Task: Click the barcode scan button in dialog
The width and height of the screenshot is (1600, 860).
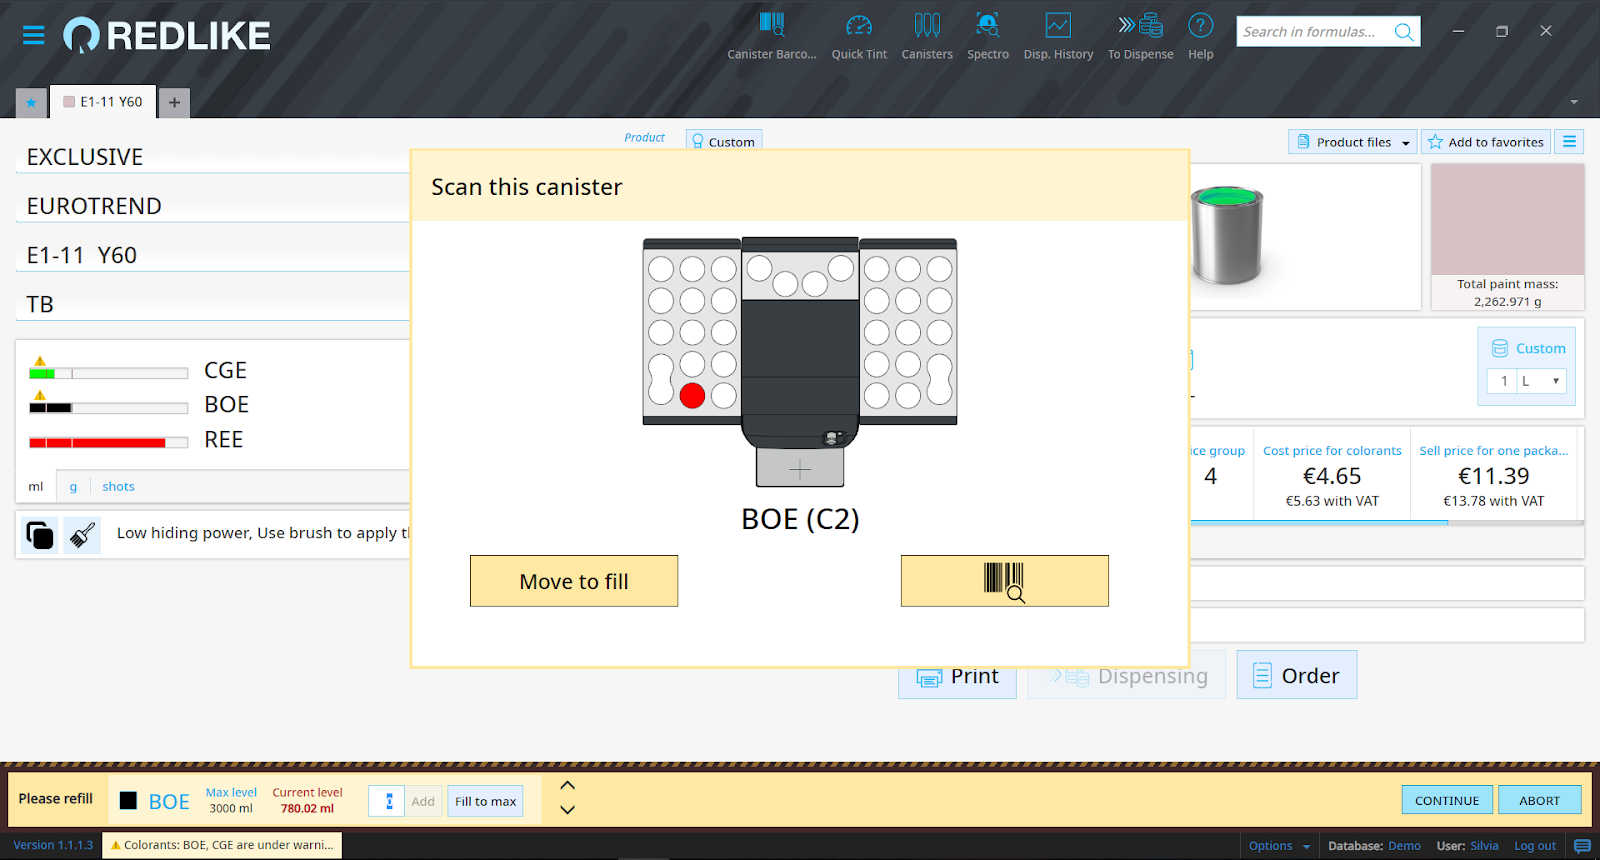Action: [x=1004, y=581]
